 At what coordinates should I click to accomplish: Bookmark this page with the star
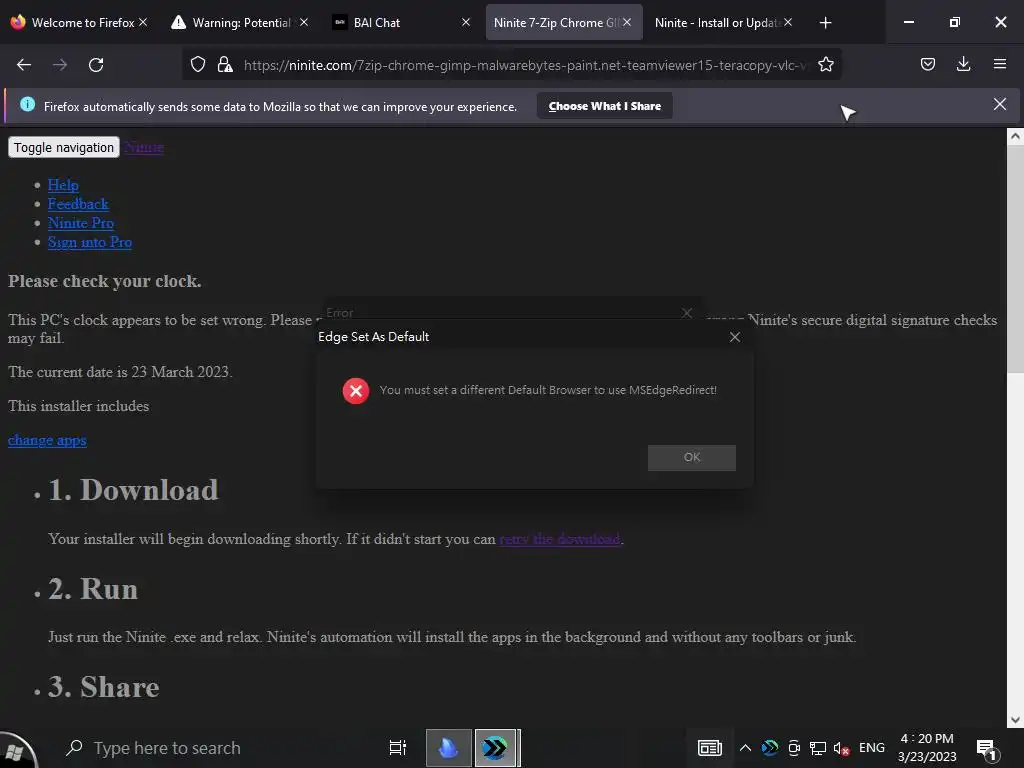[825, 64]
